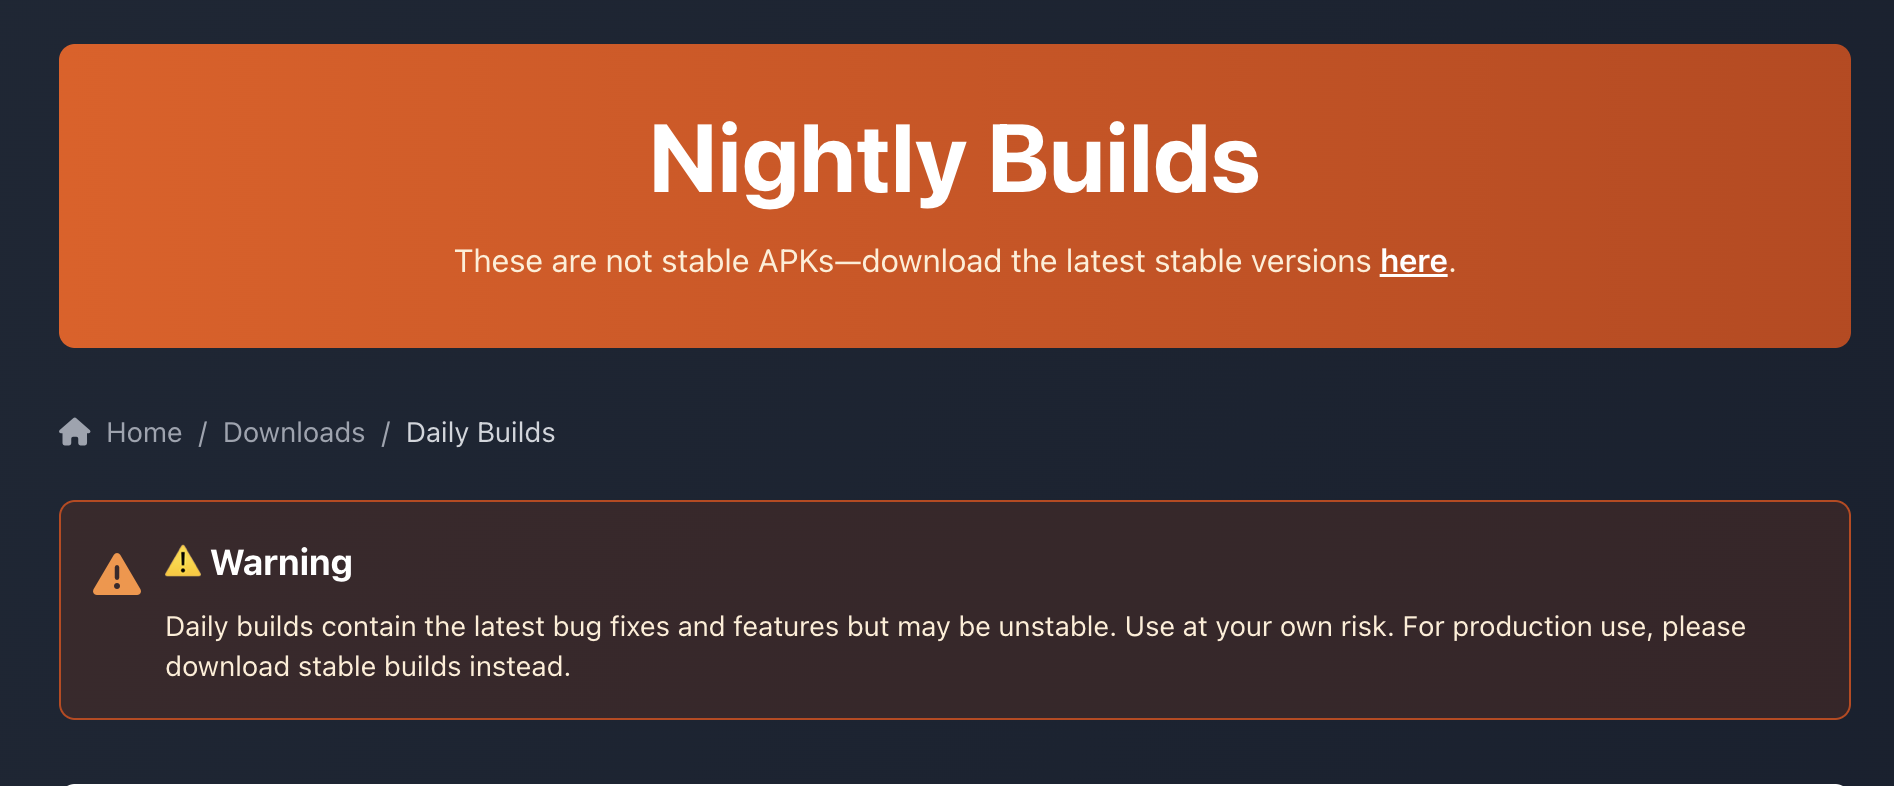The image size is (1894, 786).
Task: Open the card appearing at the bottom edge
Action: coord(952,780)
